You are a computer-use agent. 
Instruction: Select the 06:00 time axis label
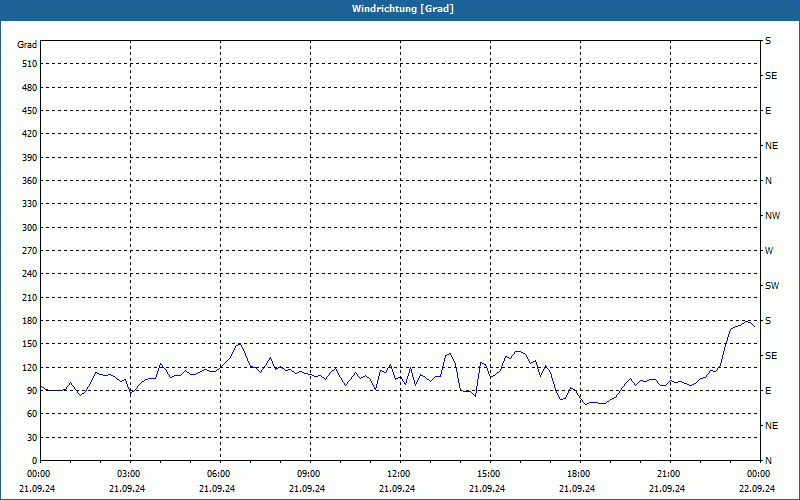coord(220,474)
